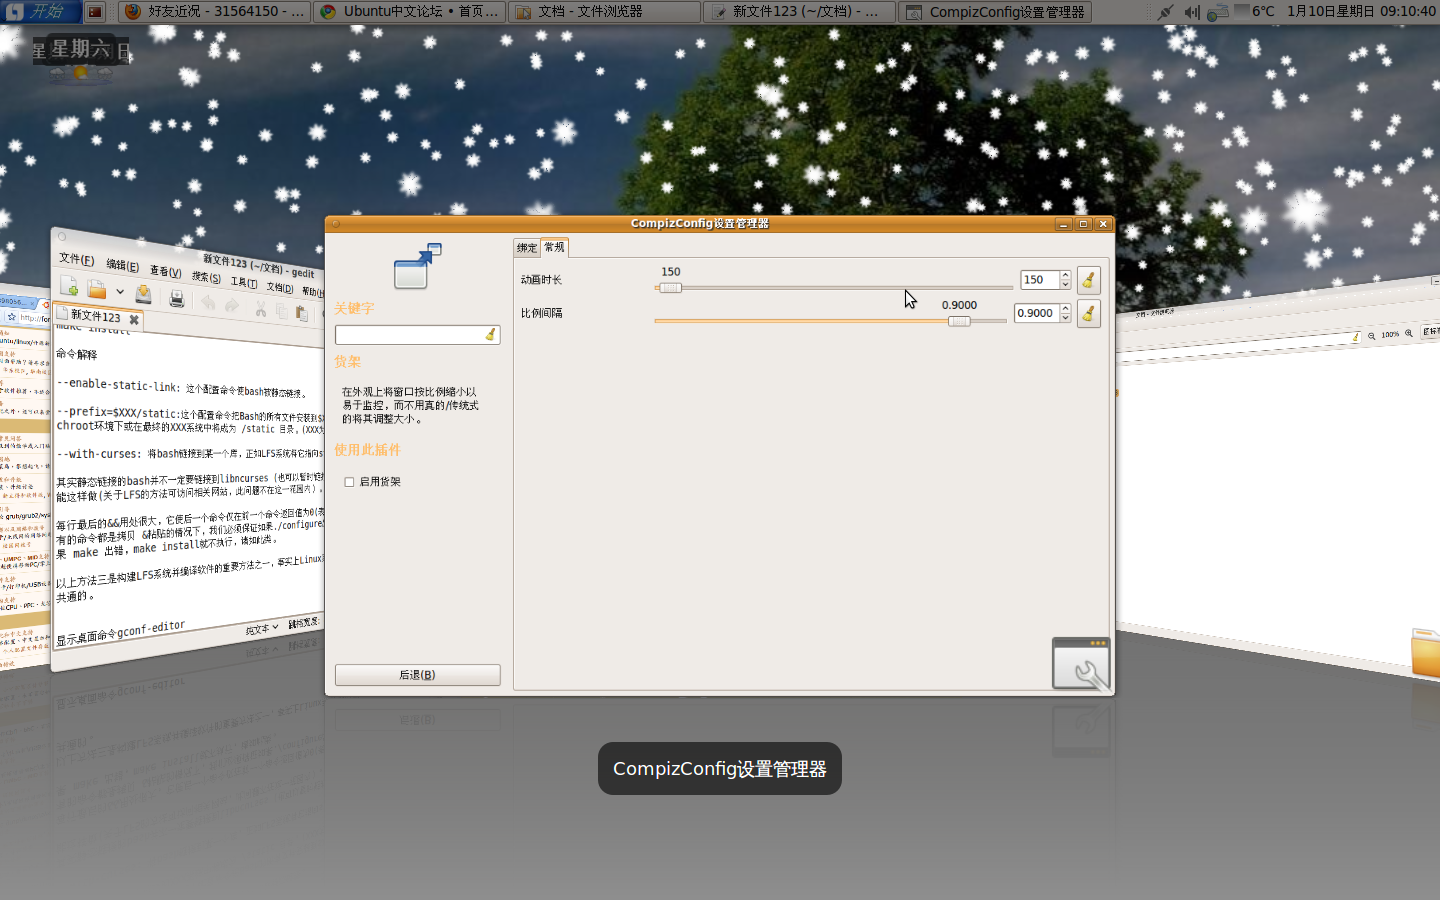Undo the last edit in gedit

tap(208, 302)
